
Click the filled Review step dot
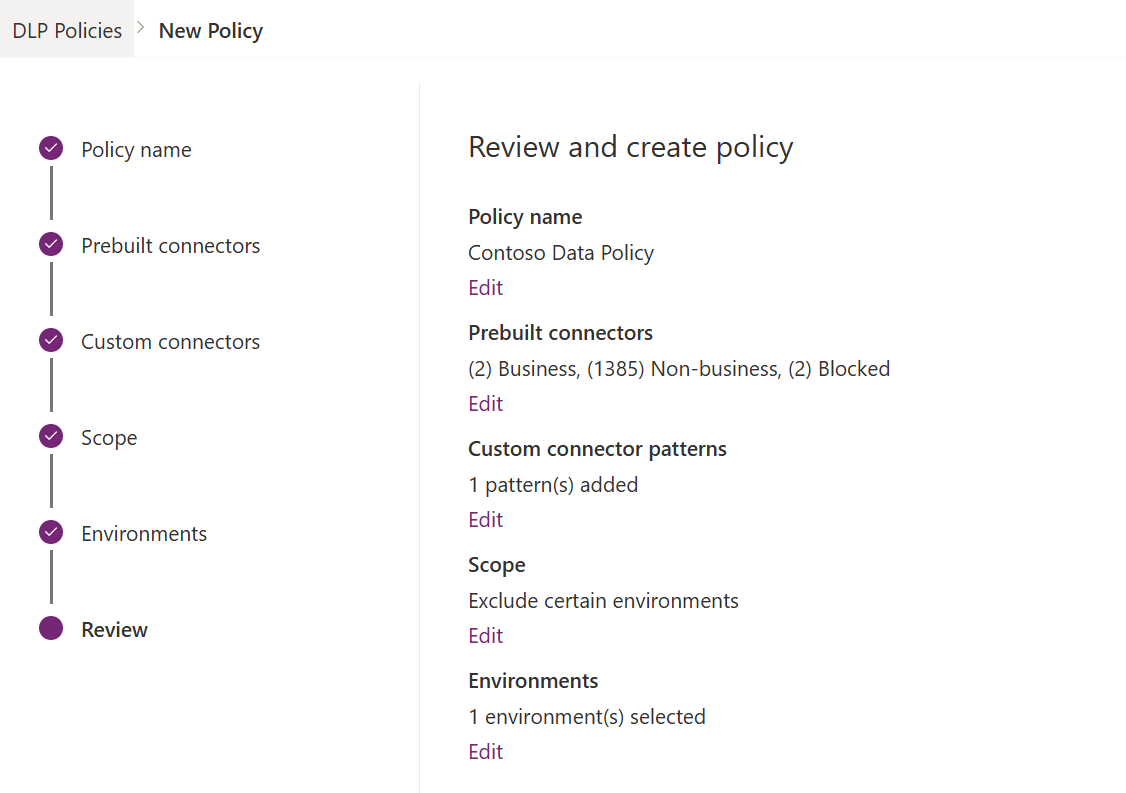coord(50,628)
